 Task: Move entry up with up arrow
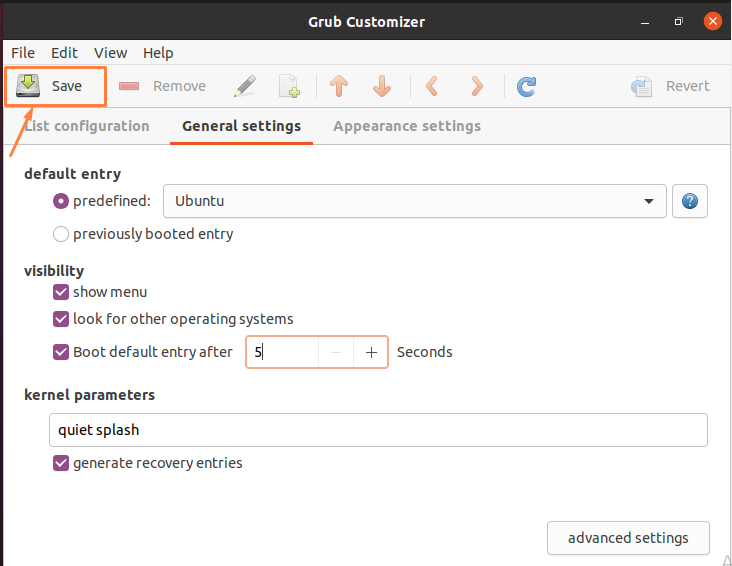click(339, 86)
